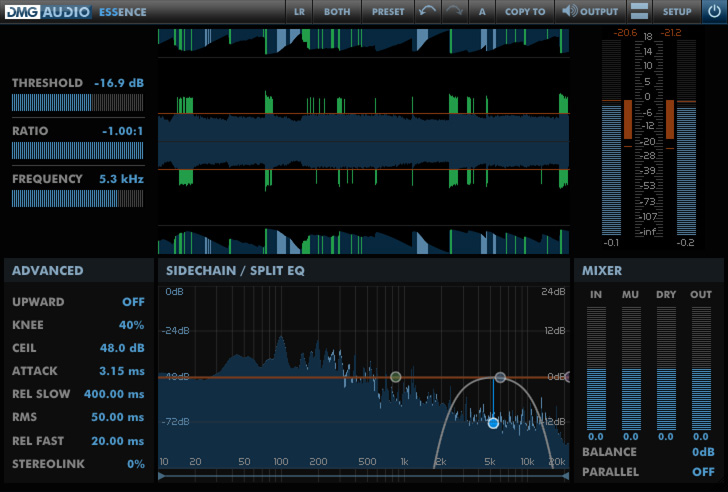The height and width of the screenshot is (492, 728).
Task: Click the DMG Audio logo
Action: tap(46, 12)
